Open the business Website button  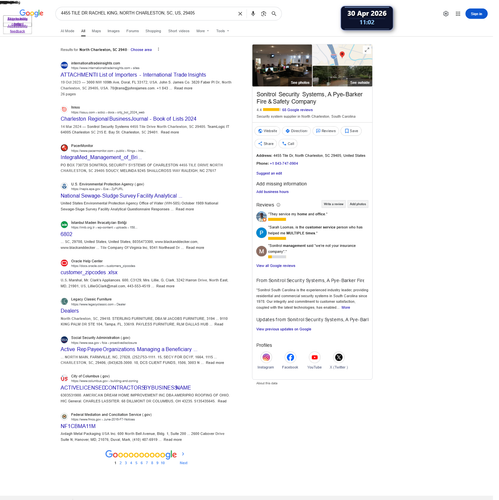(x=268, y=131)
